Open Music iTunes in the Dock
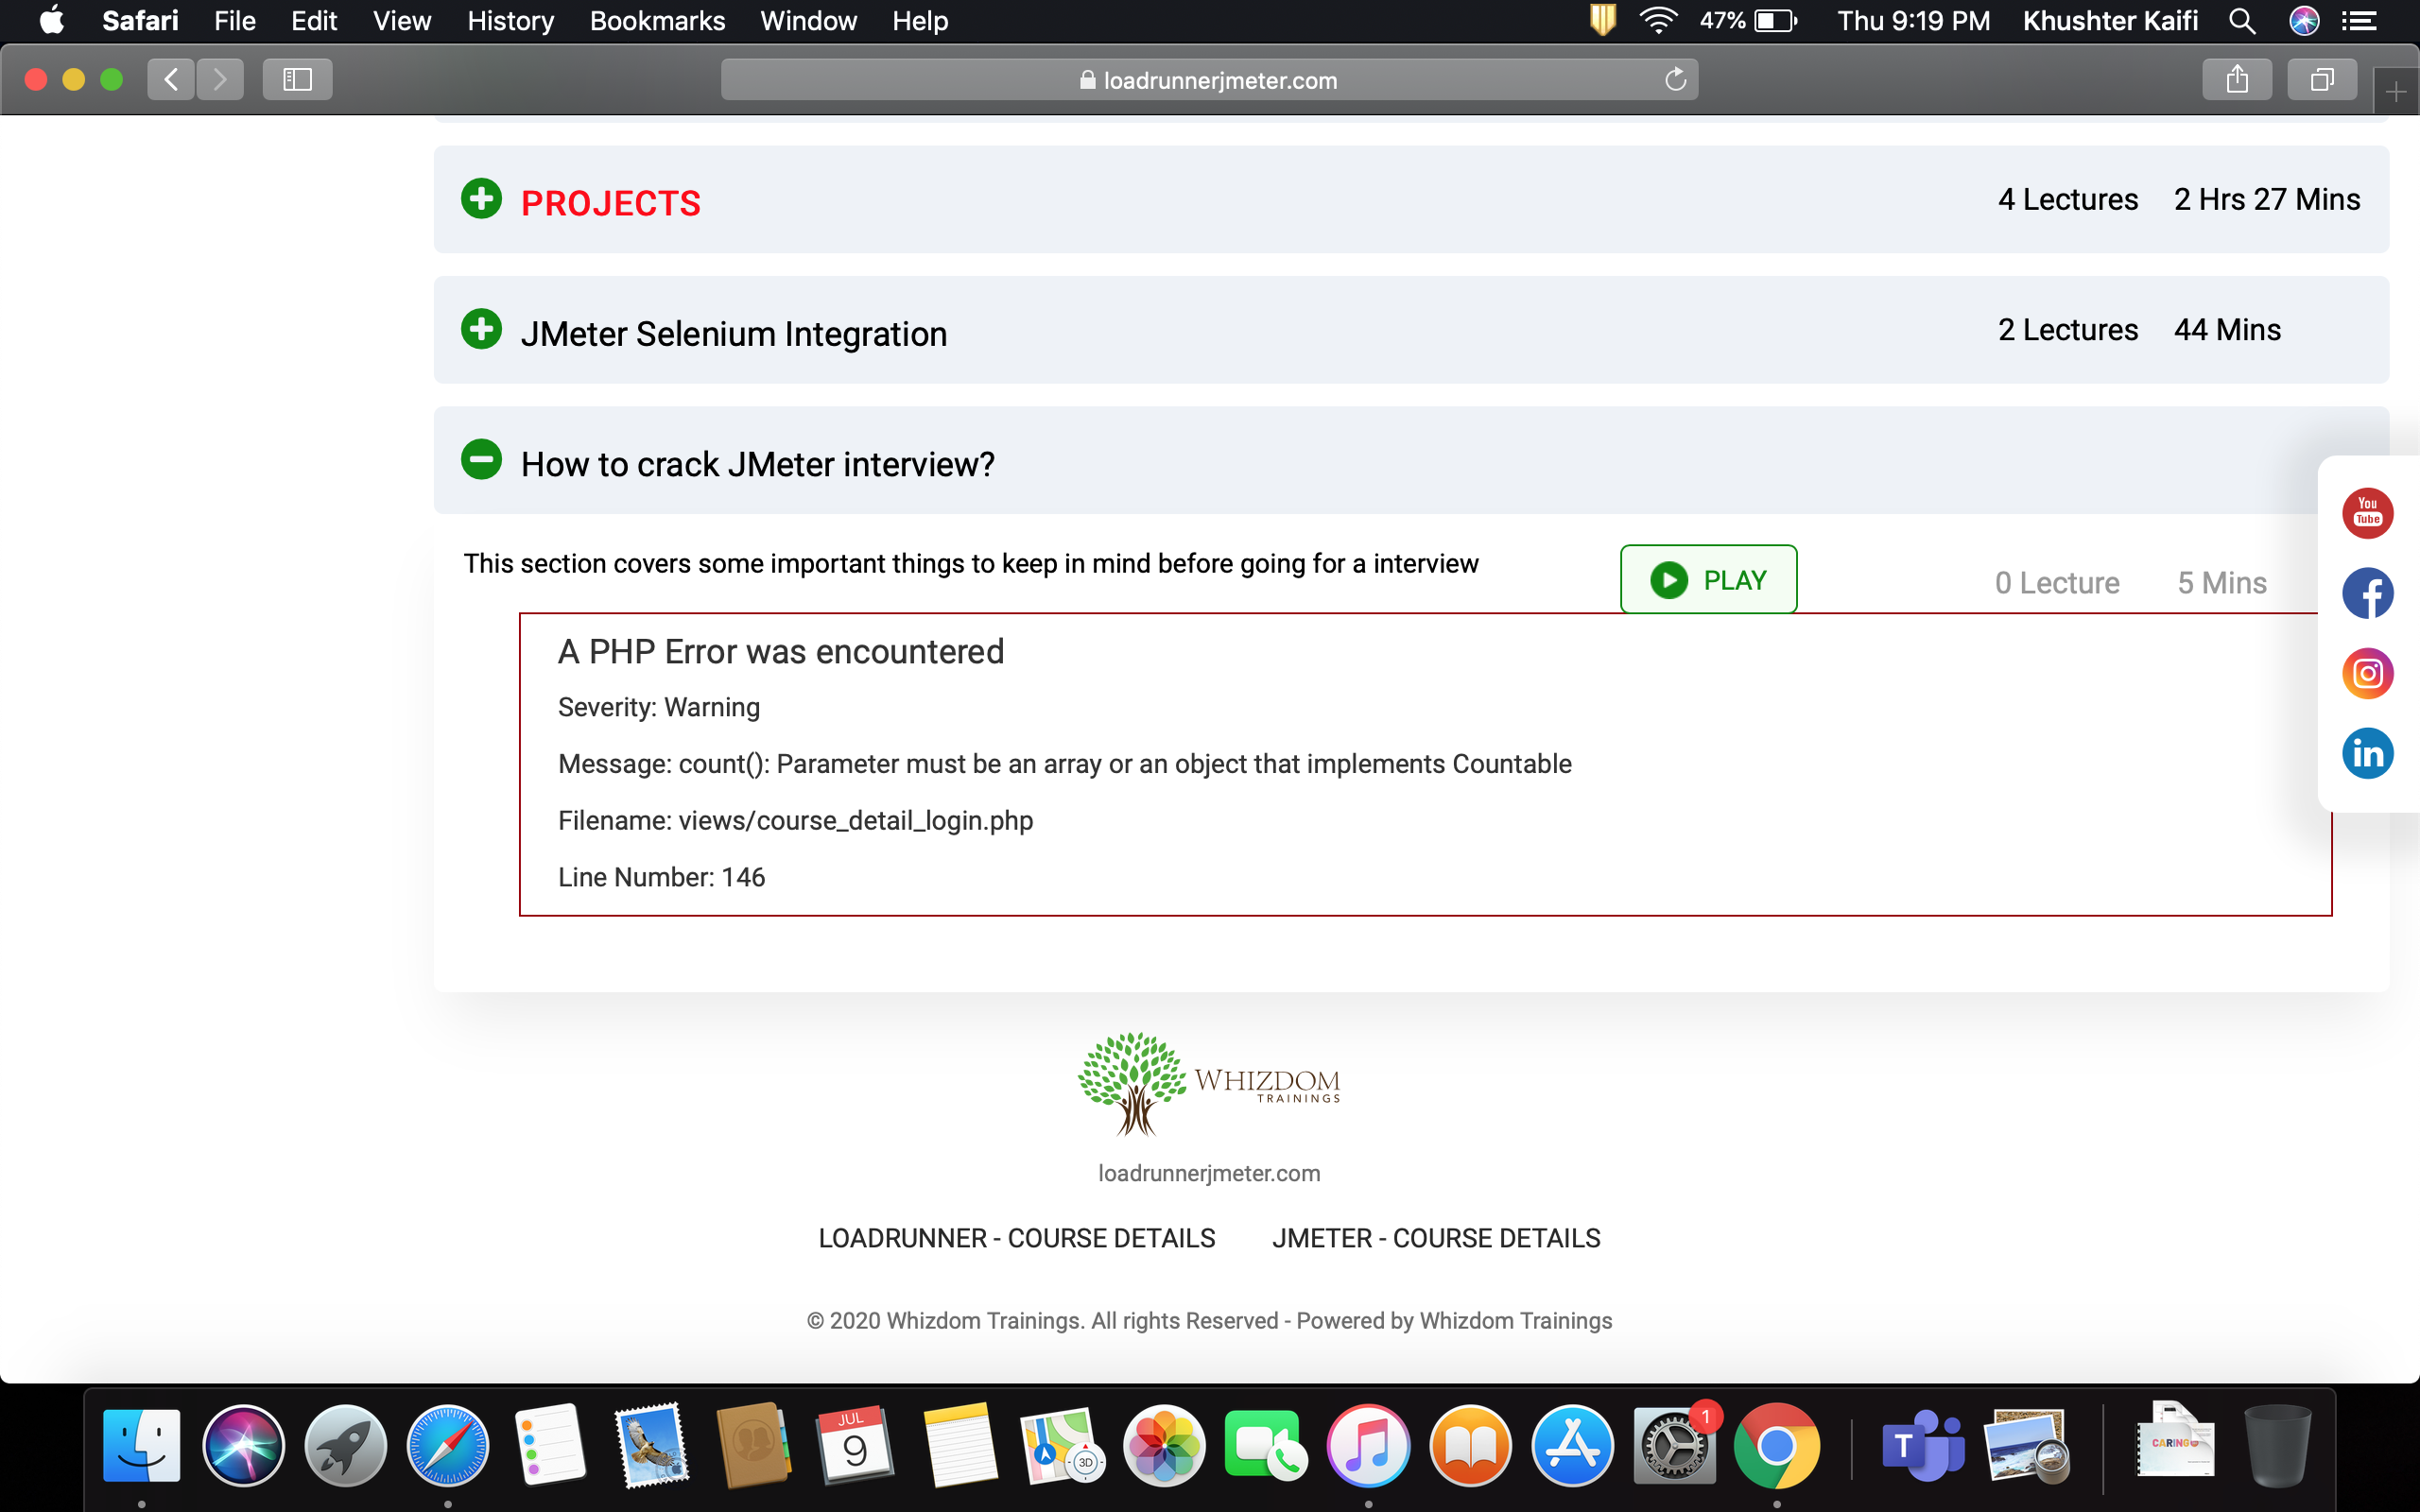This screenshot has height=1512, width=2420. click(1368, 1446)
